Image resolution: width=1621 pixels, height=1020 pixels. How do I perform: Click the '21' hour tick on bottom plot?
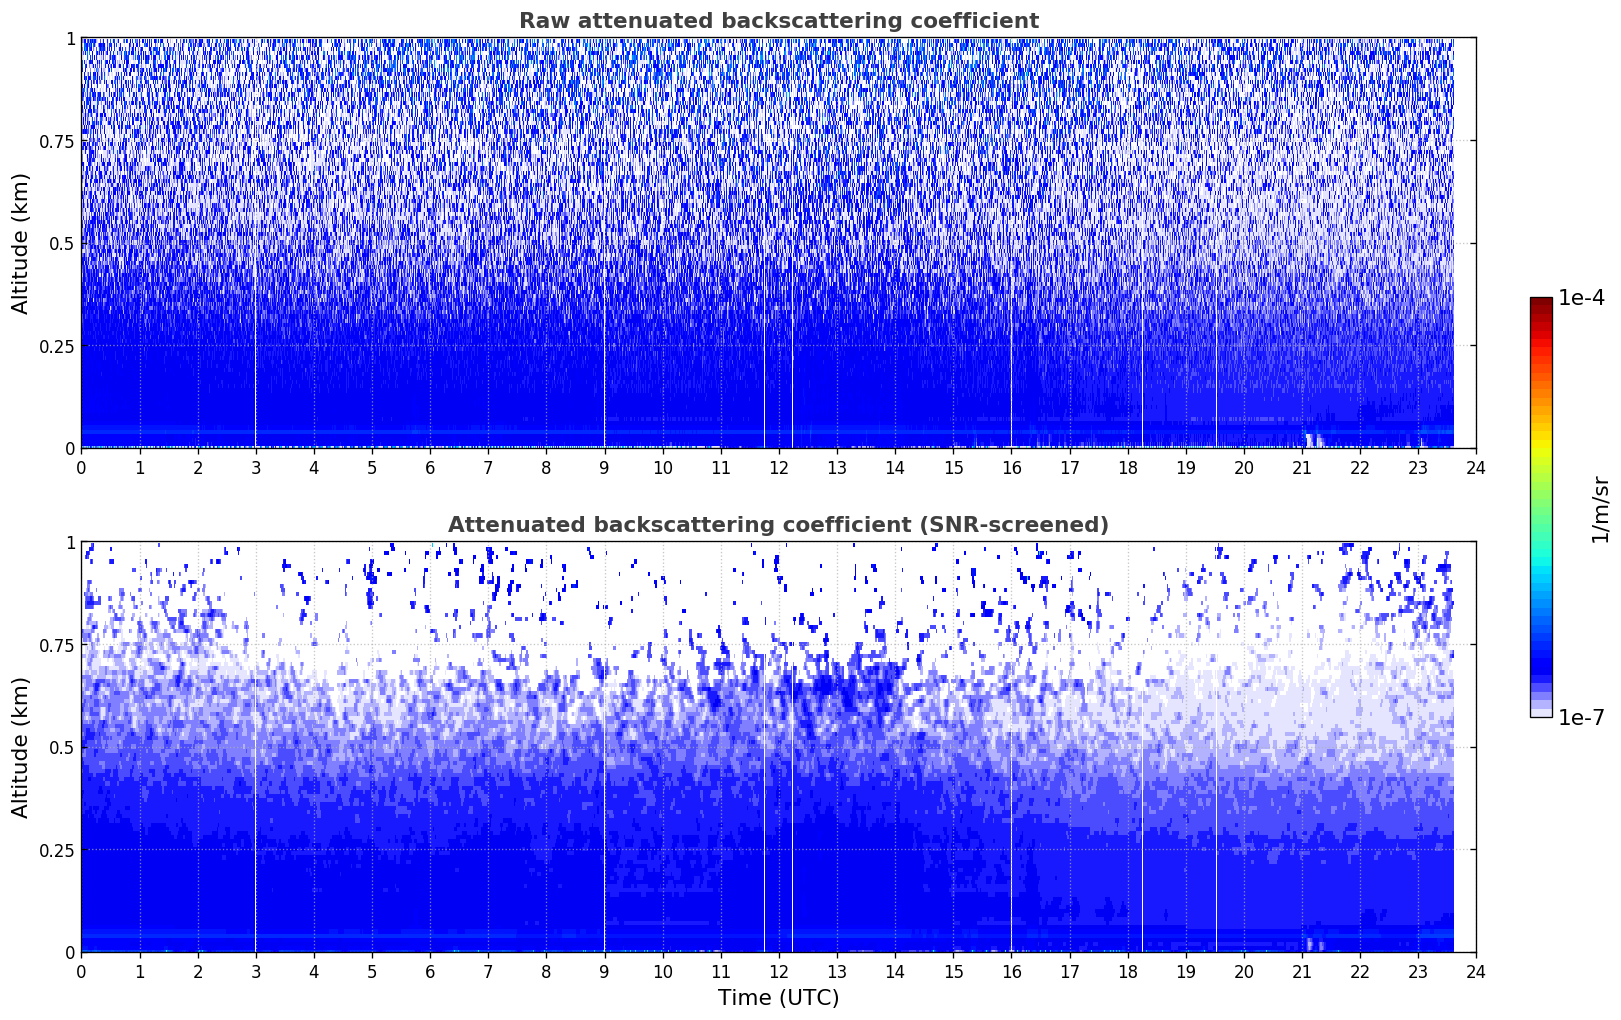(x=1301, y=972)
